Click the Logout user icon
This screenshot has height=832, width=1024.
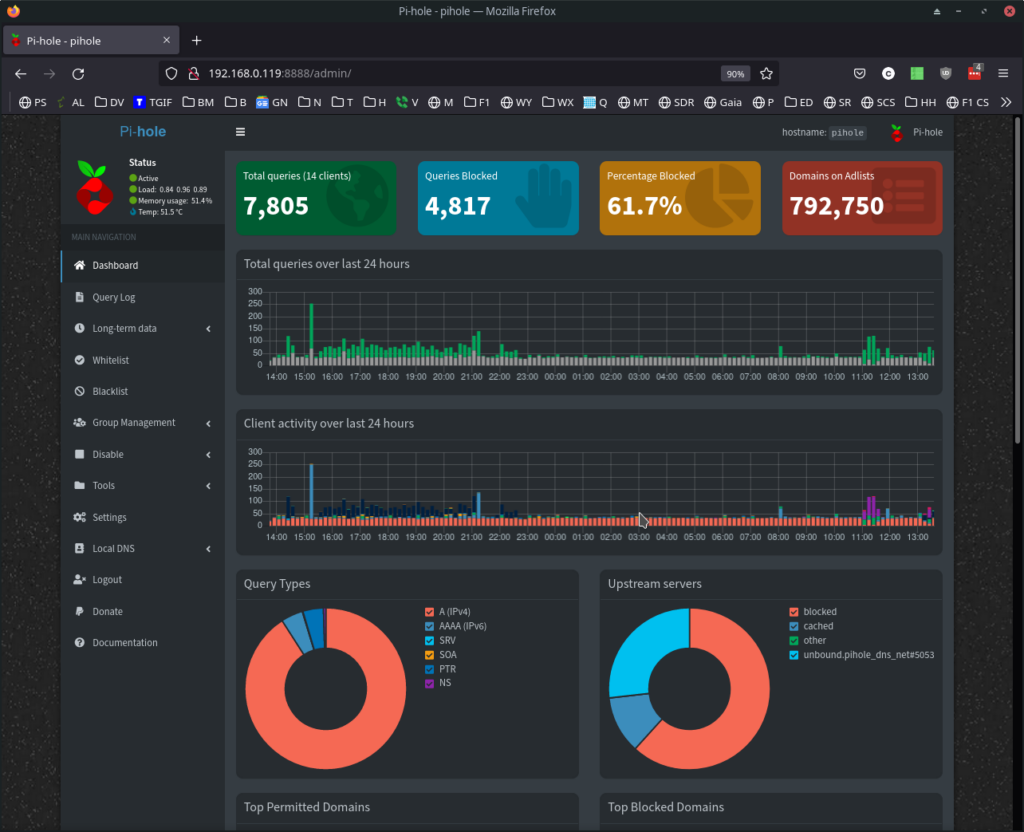coord(79,580)
